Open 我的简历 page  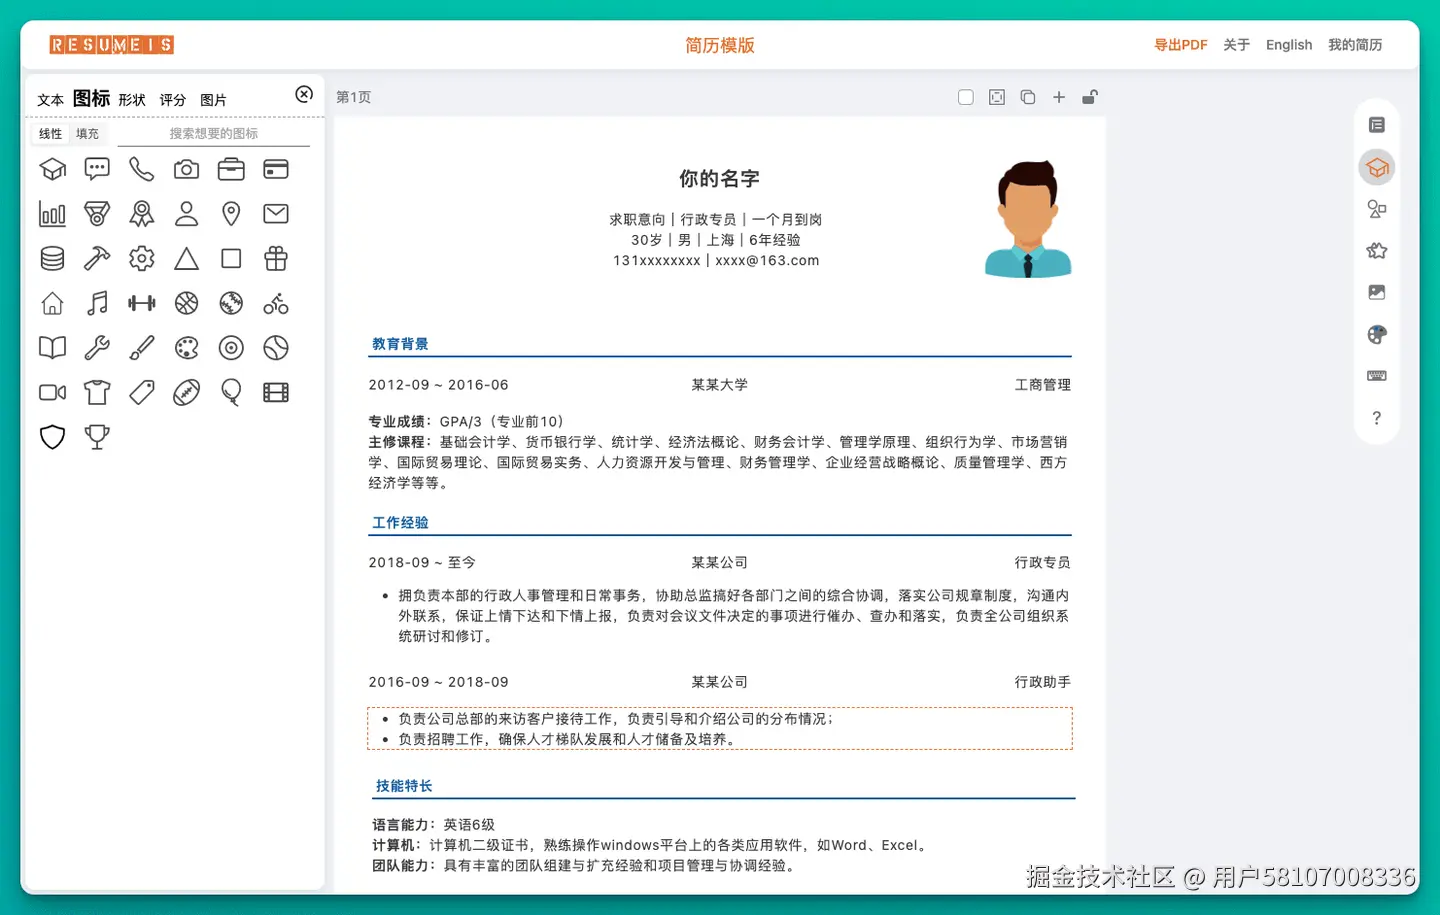(1355, 45)
